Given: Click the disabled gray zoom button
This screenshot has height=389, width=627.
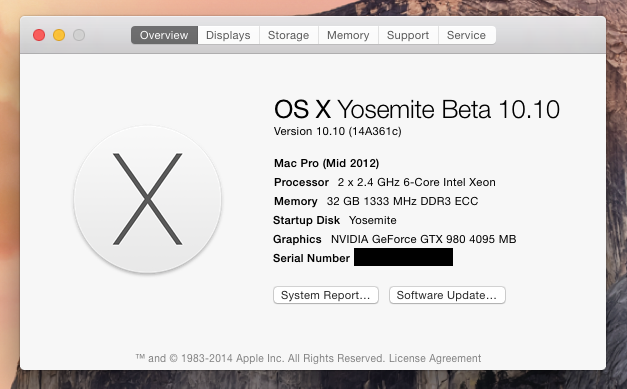Looking at the screenshot, I should coord(79,35).
